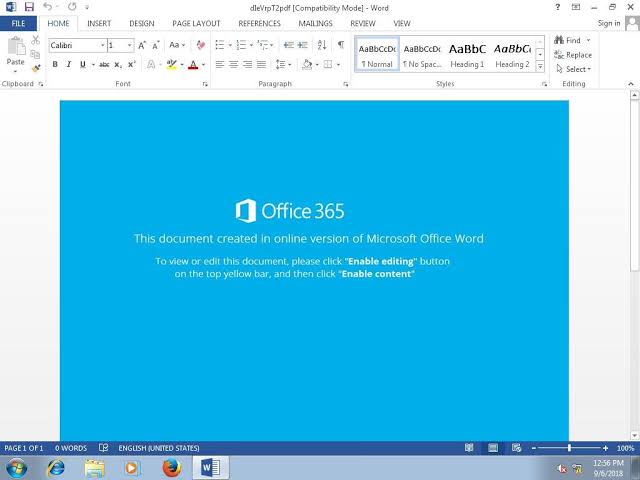Click the 100% zoom level
Screen dimensions: 640x480
point(625,448)
